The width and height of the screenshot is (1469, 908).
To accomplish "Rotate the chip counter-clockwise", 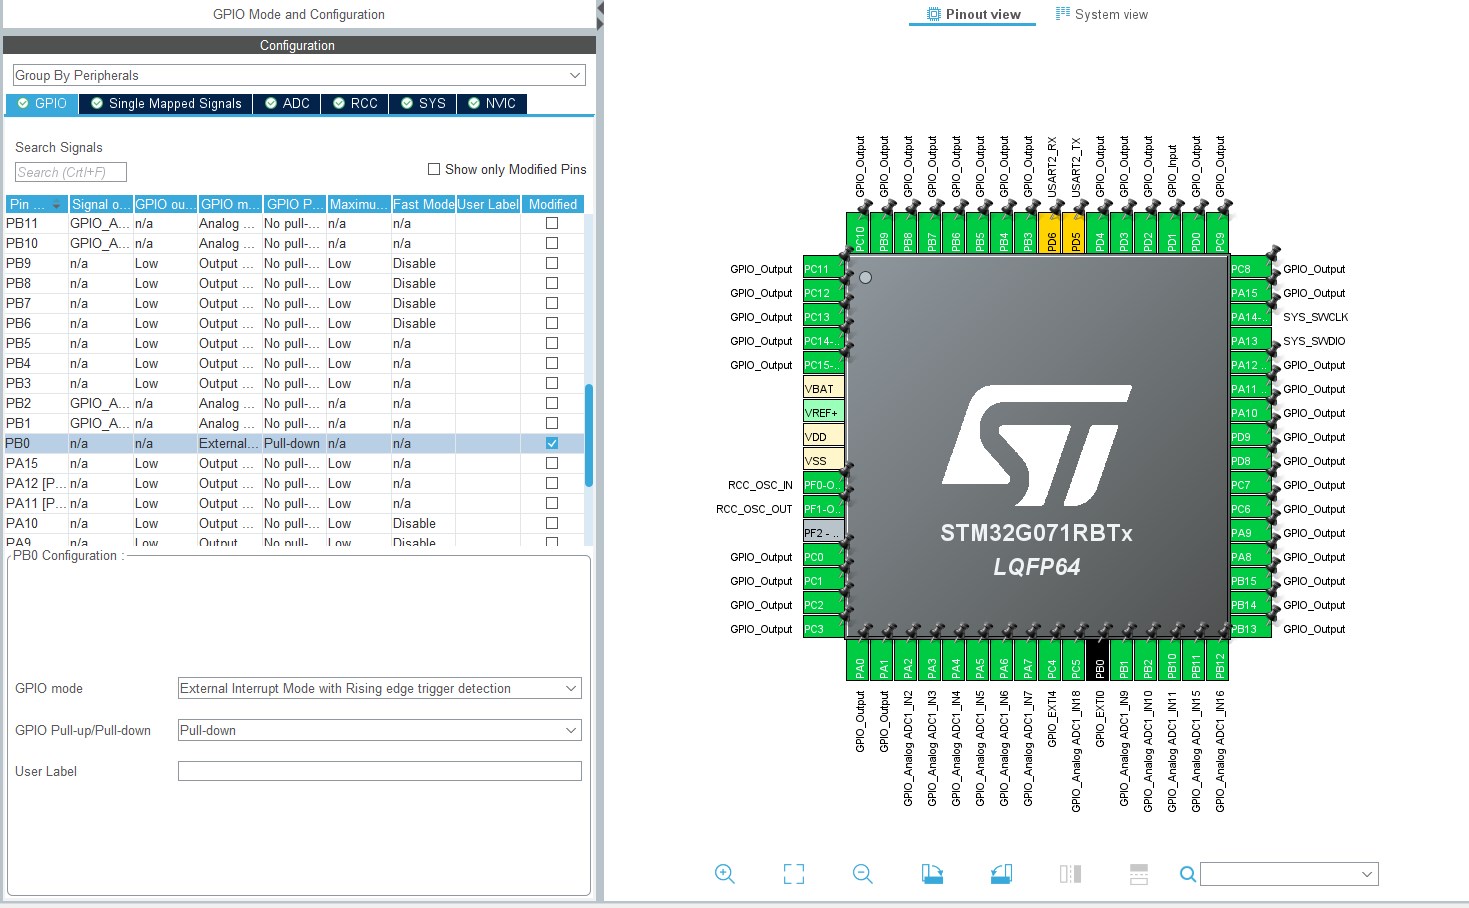I will coord(1001,874).
